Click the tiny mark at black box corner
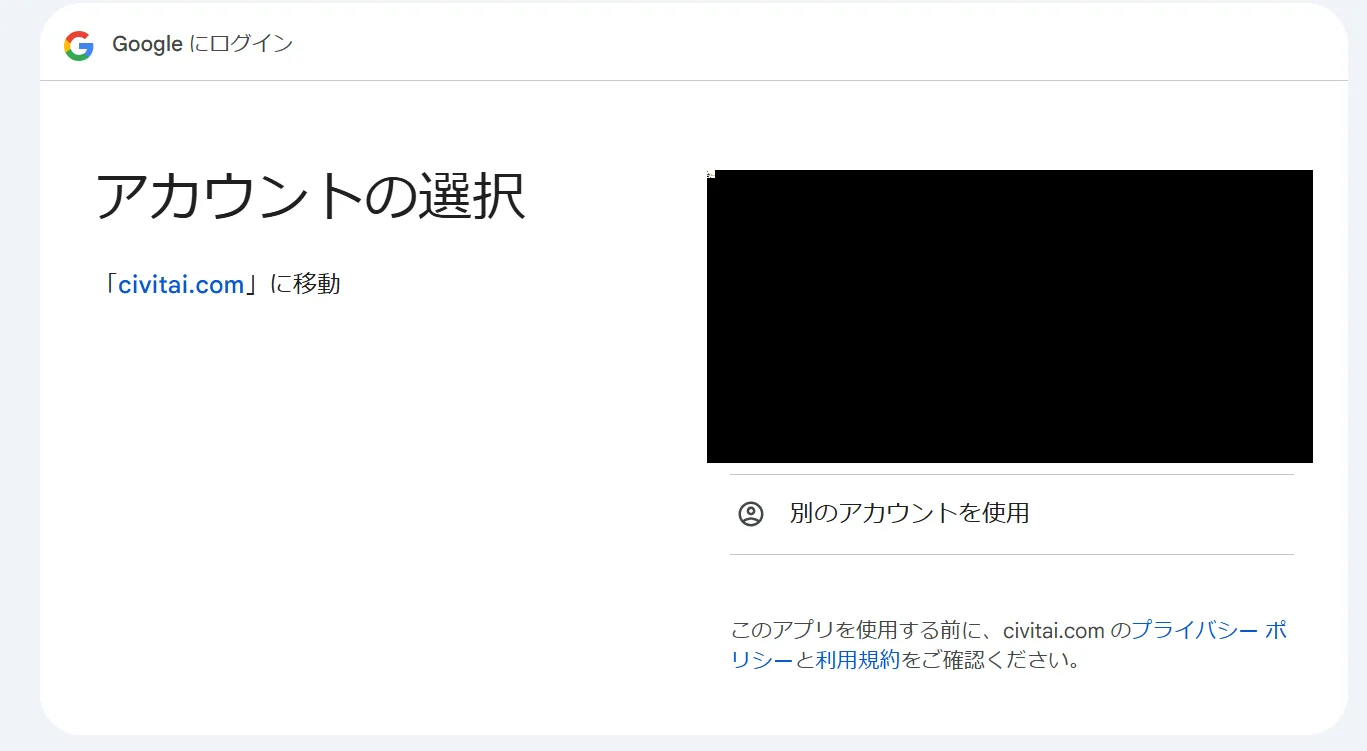 pos(710,174)
